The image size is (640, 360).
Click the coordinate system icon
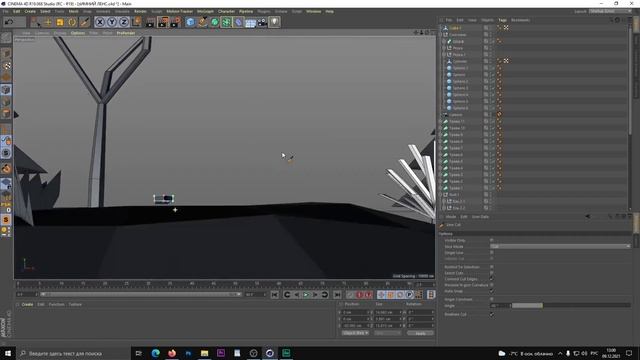point(136,22)
